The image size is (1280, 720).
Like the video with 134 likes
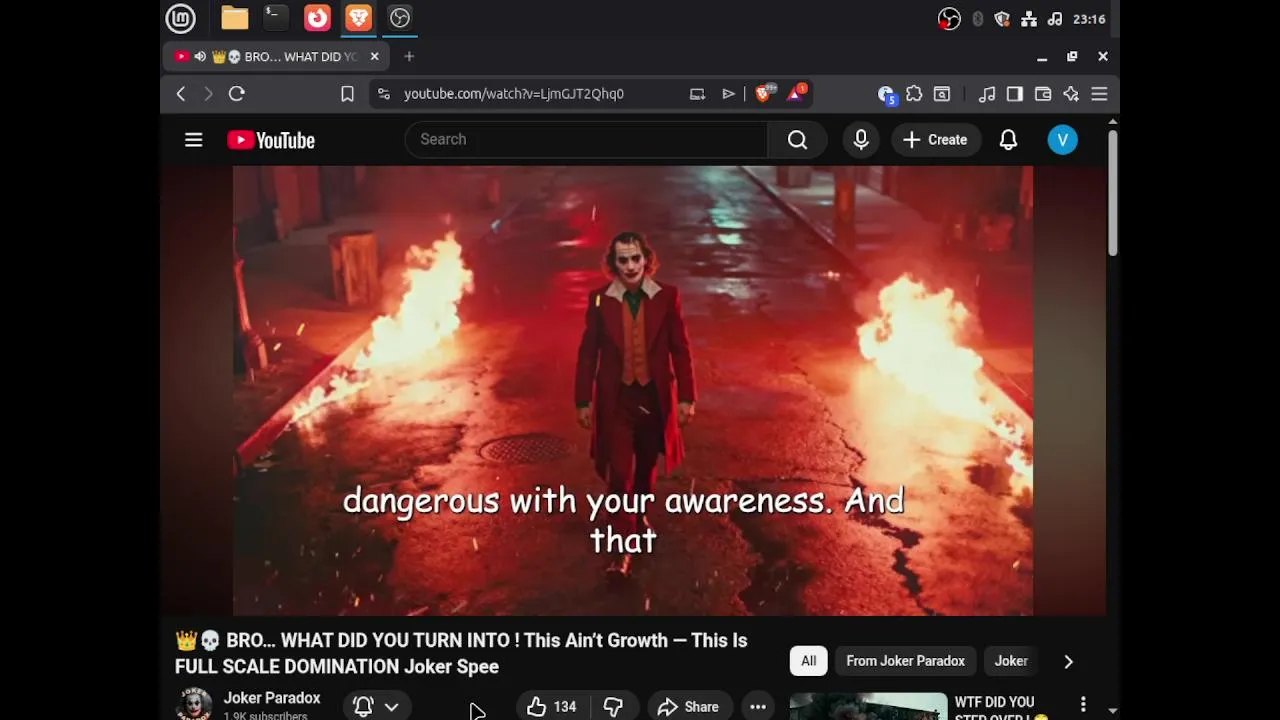[552, 707]
